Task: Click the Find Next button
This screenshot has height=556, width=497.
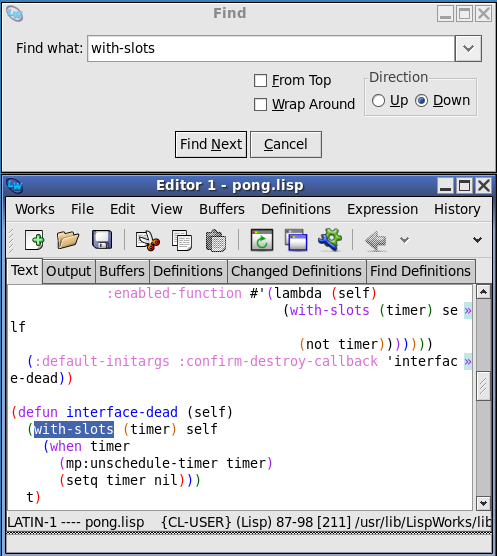Action: [x=211, y=144]
